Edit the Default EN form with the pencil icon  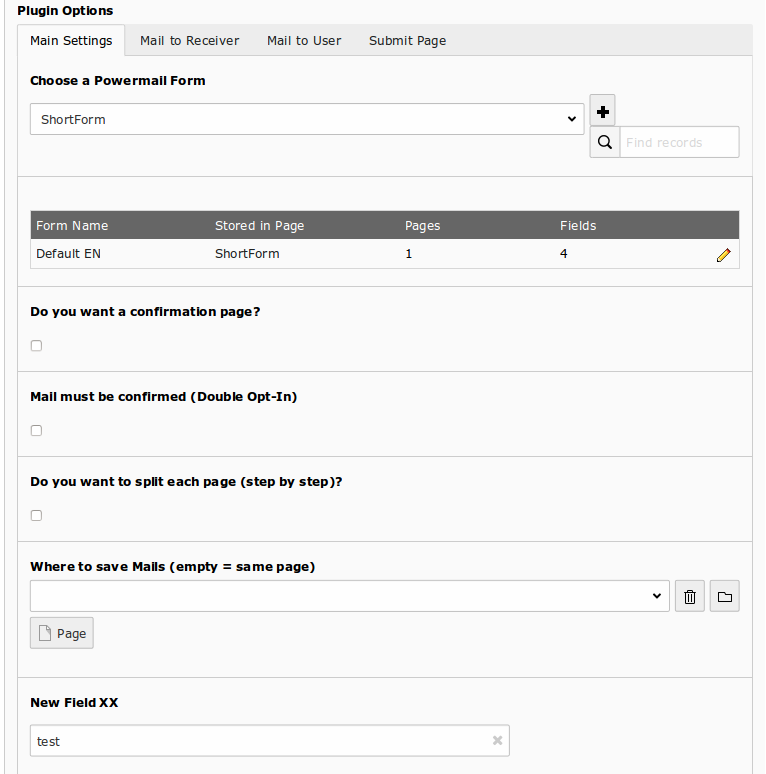[724, 255]
